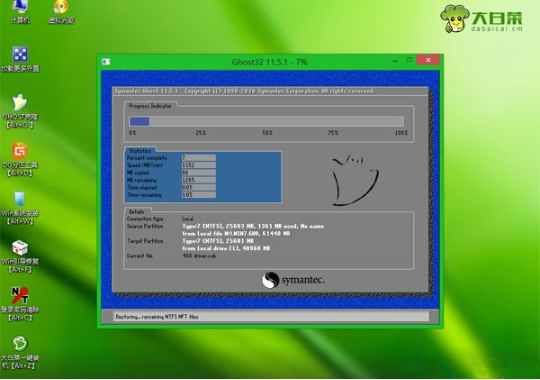Open the blue load-more-externals desktop icon
The image size is (540, 380).
(20, 59)
